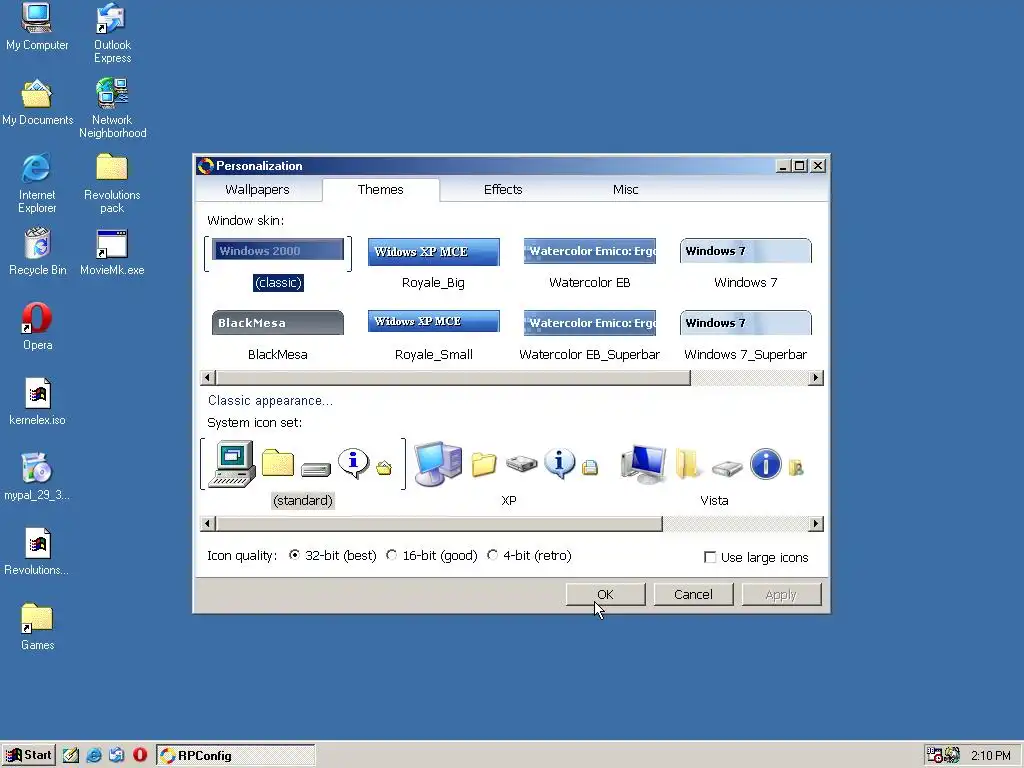
Task: Choose the Watercolor EB window skin
Action: [590, 264]
